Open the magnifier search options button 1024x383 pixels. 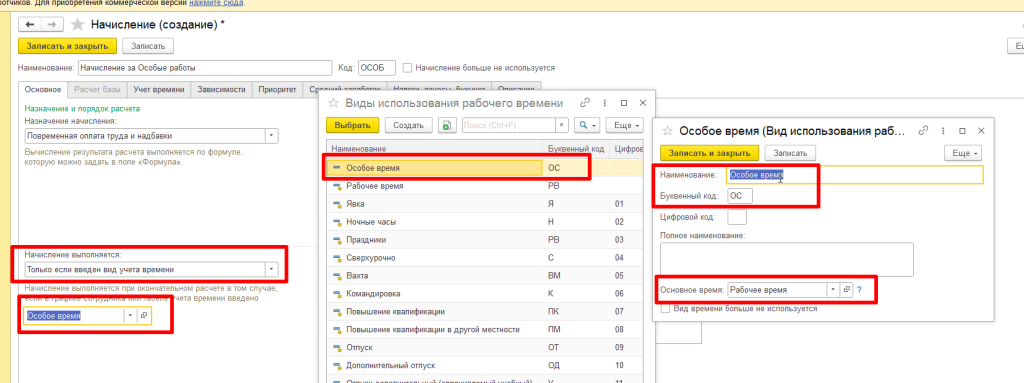click(x=586, y=125)
